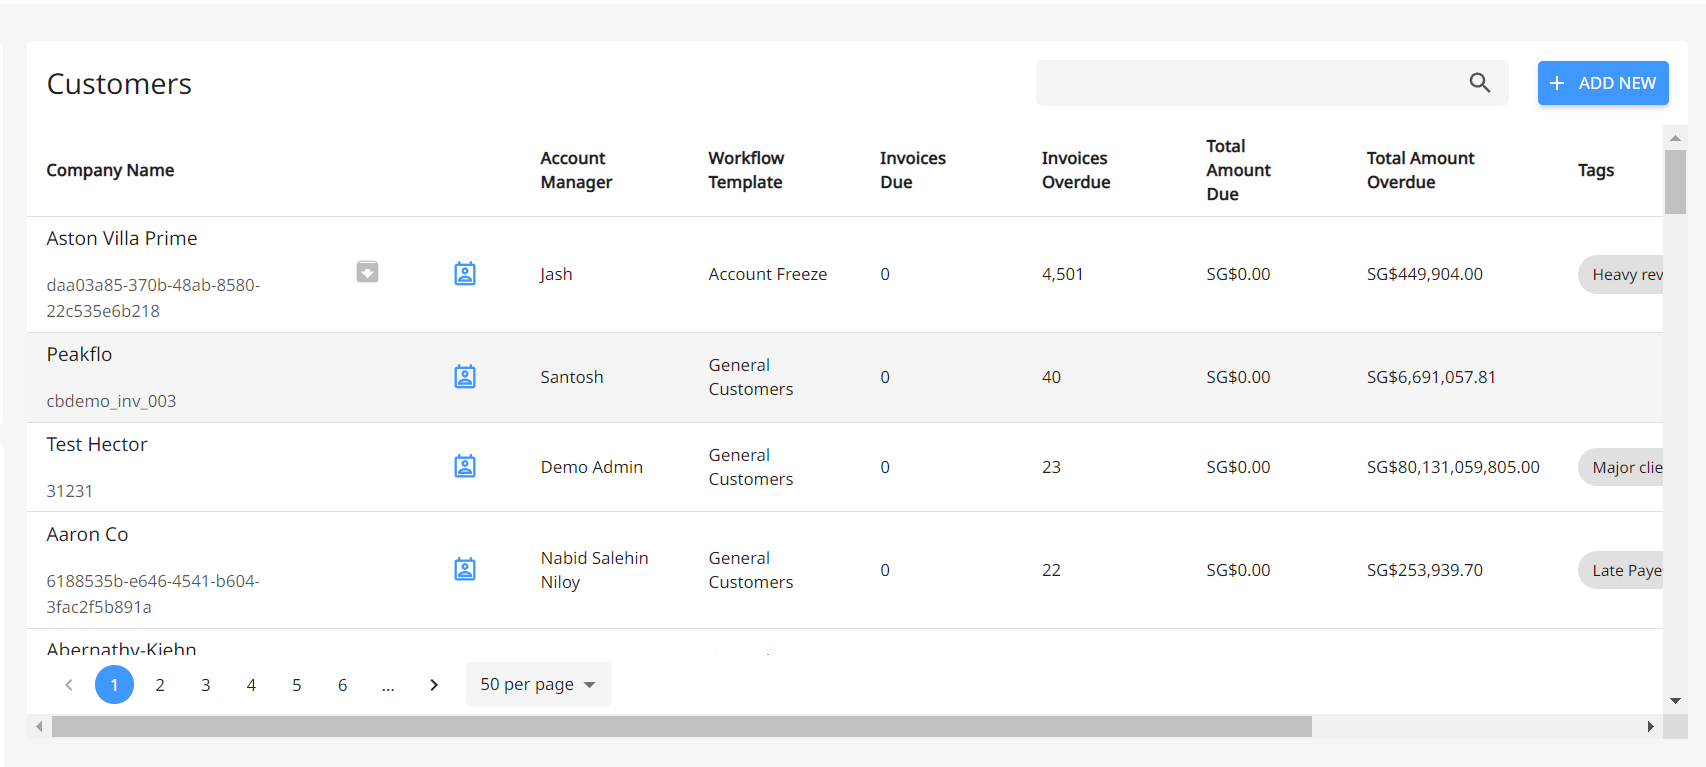
Task: Open Peakflo customer
Action: 79,354
